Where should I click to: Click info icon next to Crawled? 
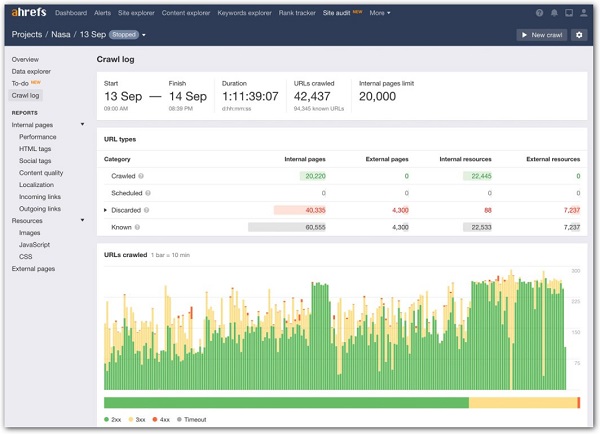click(x=141, y=176)
